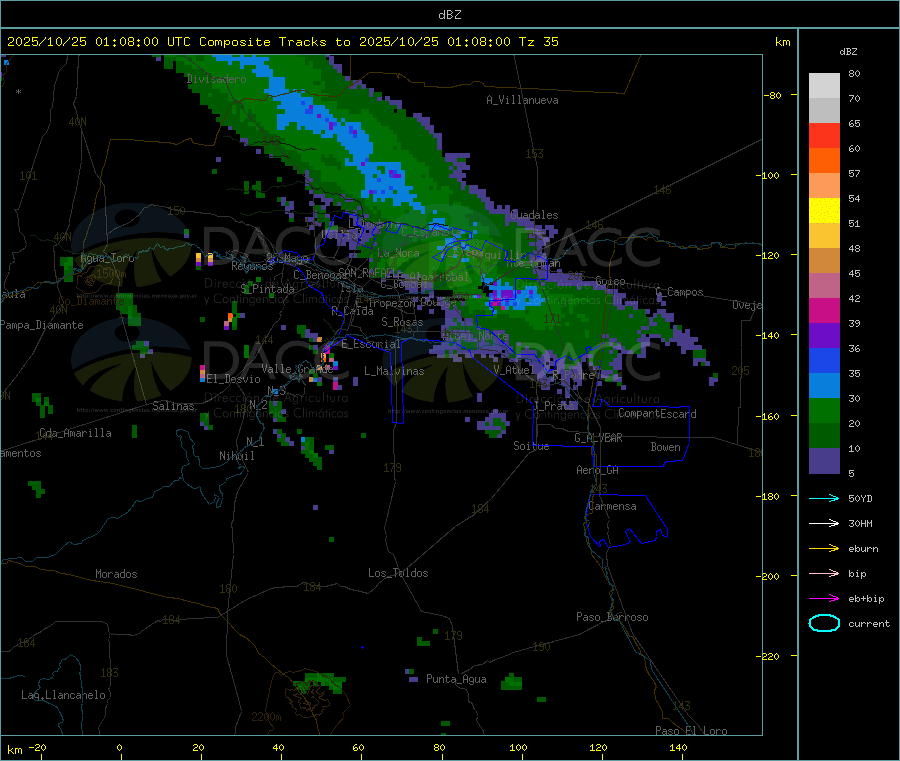The image size is (900, 761).
Task: Click the 100 tick on horizontal axis
Action: coord(518,747)
